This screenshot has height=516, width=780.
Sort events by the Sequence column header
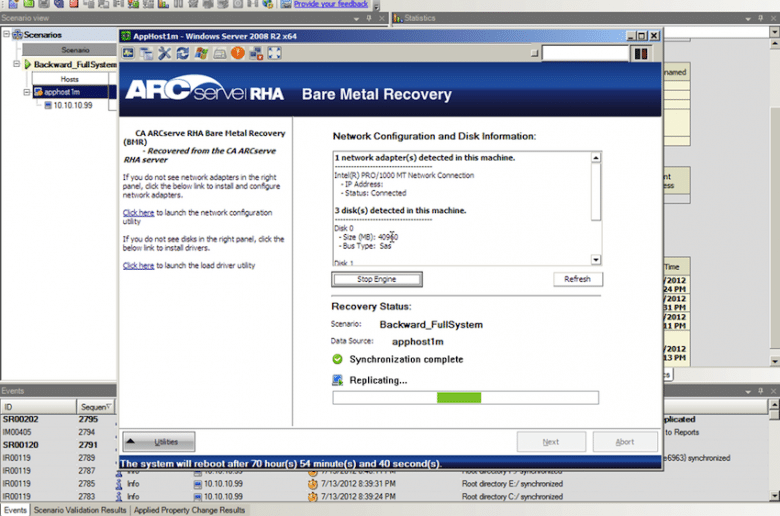[x=96, y=407]
